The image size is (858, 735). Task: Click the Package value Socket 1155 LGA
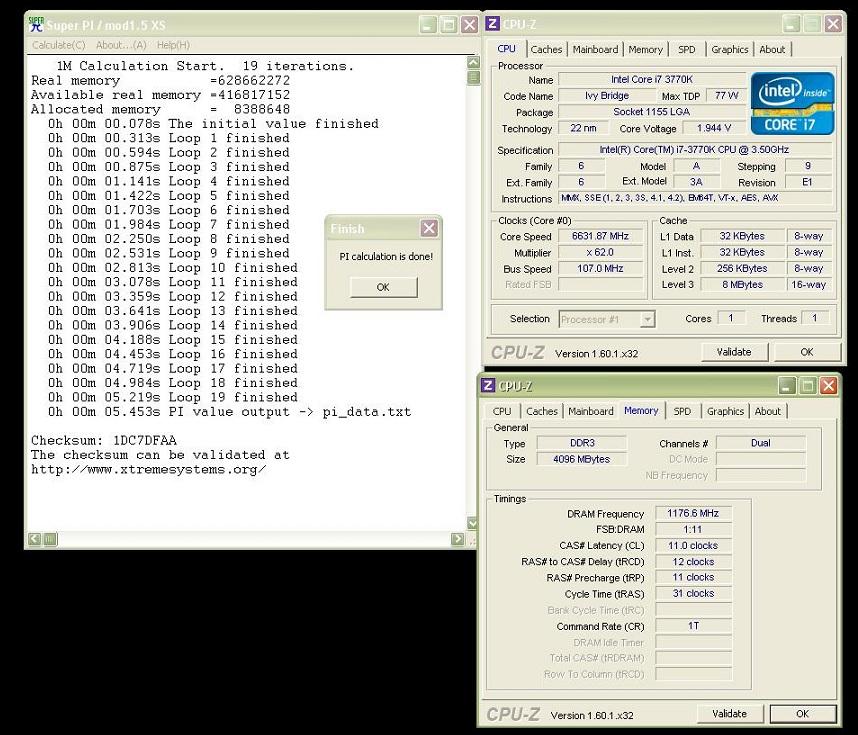(652, 112)
